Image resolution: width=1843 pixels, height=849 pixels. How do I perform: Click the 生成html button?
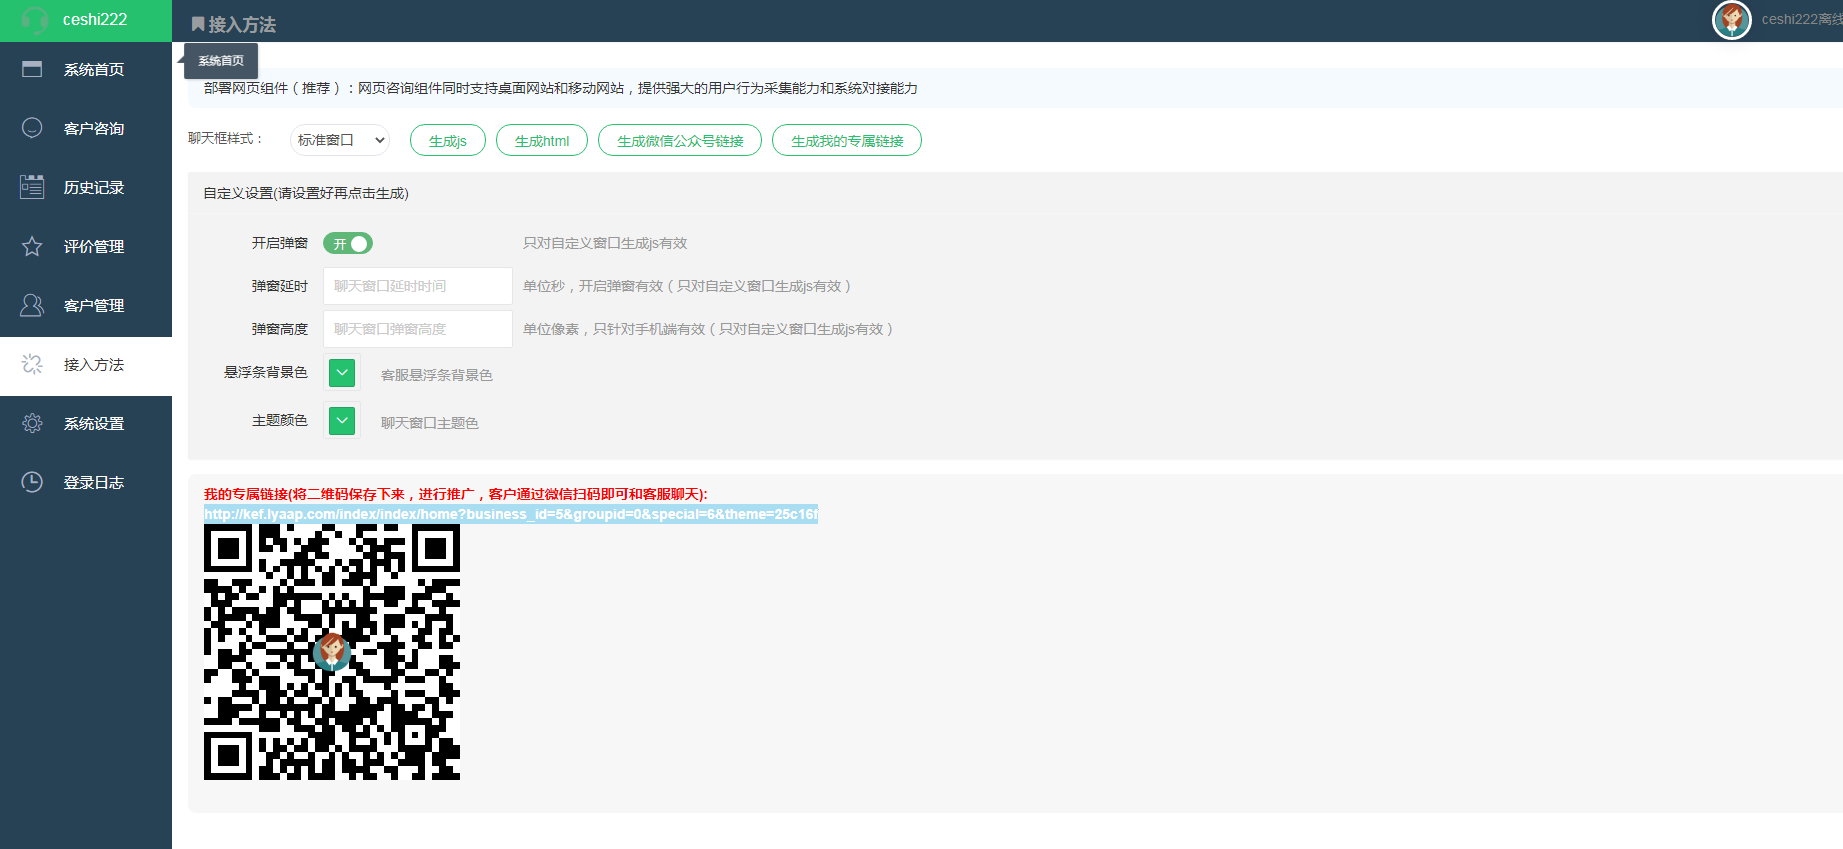(x=541, y=141)
